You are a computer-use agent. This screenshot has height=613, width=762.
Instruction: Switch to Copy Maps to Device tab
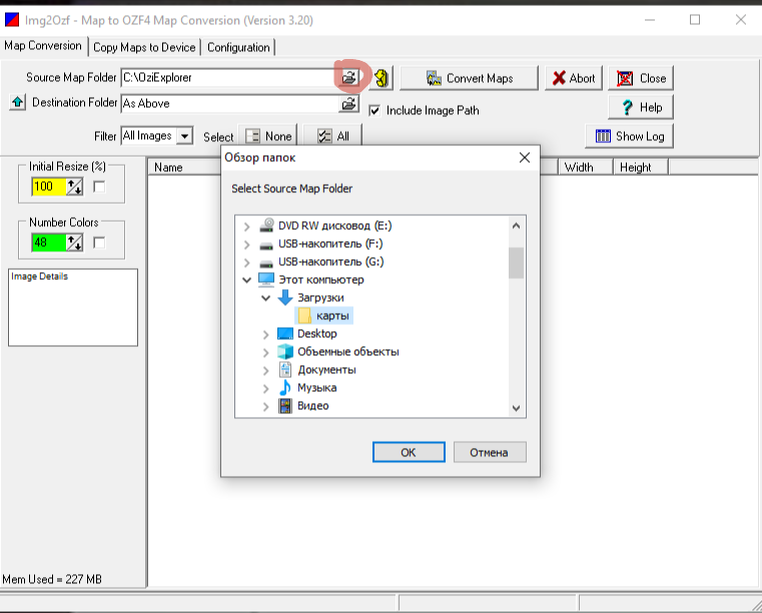pos(145,47)
